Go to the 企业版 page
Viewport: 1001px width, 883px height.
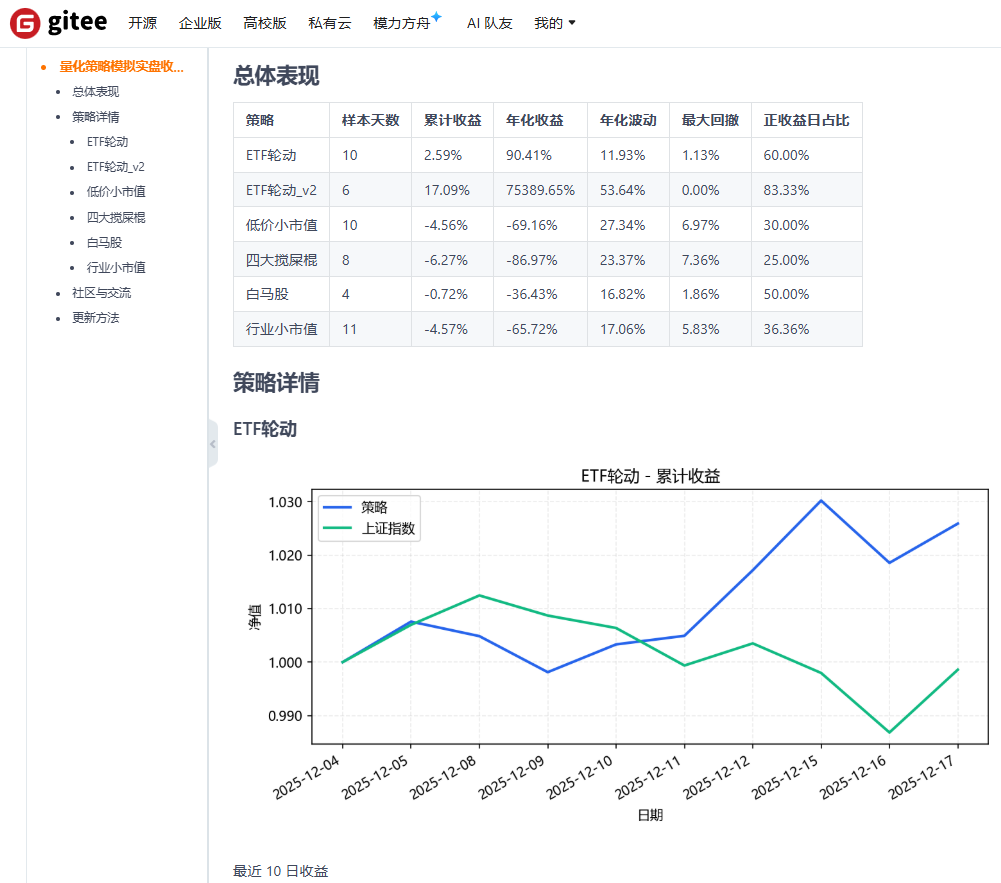coord(200,23)
